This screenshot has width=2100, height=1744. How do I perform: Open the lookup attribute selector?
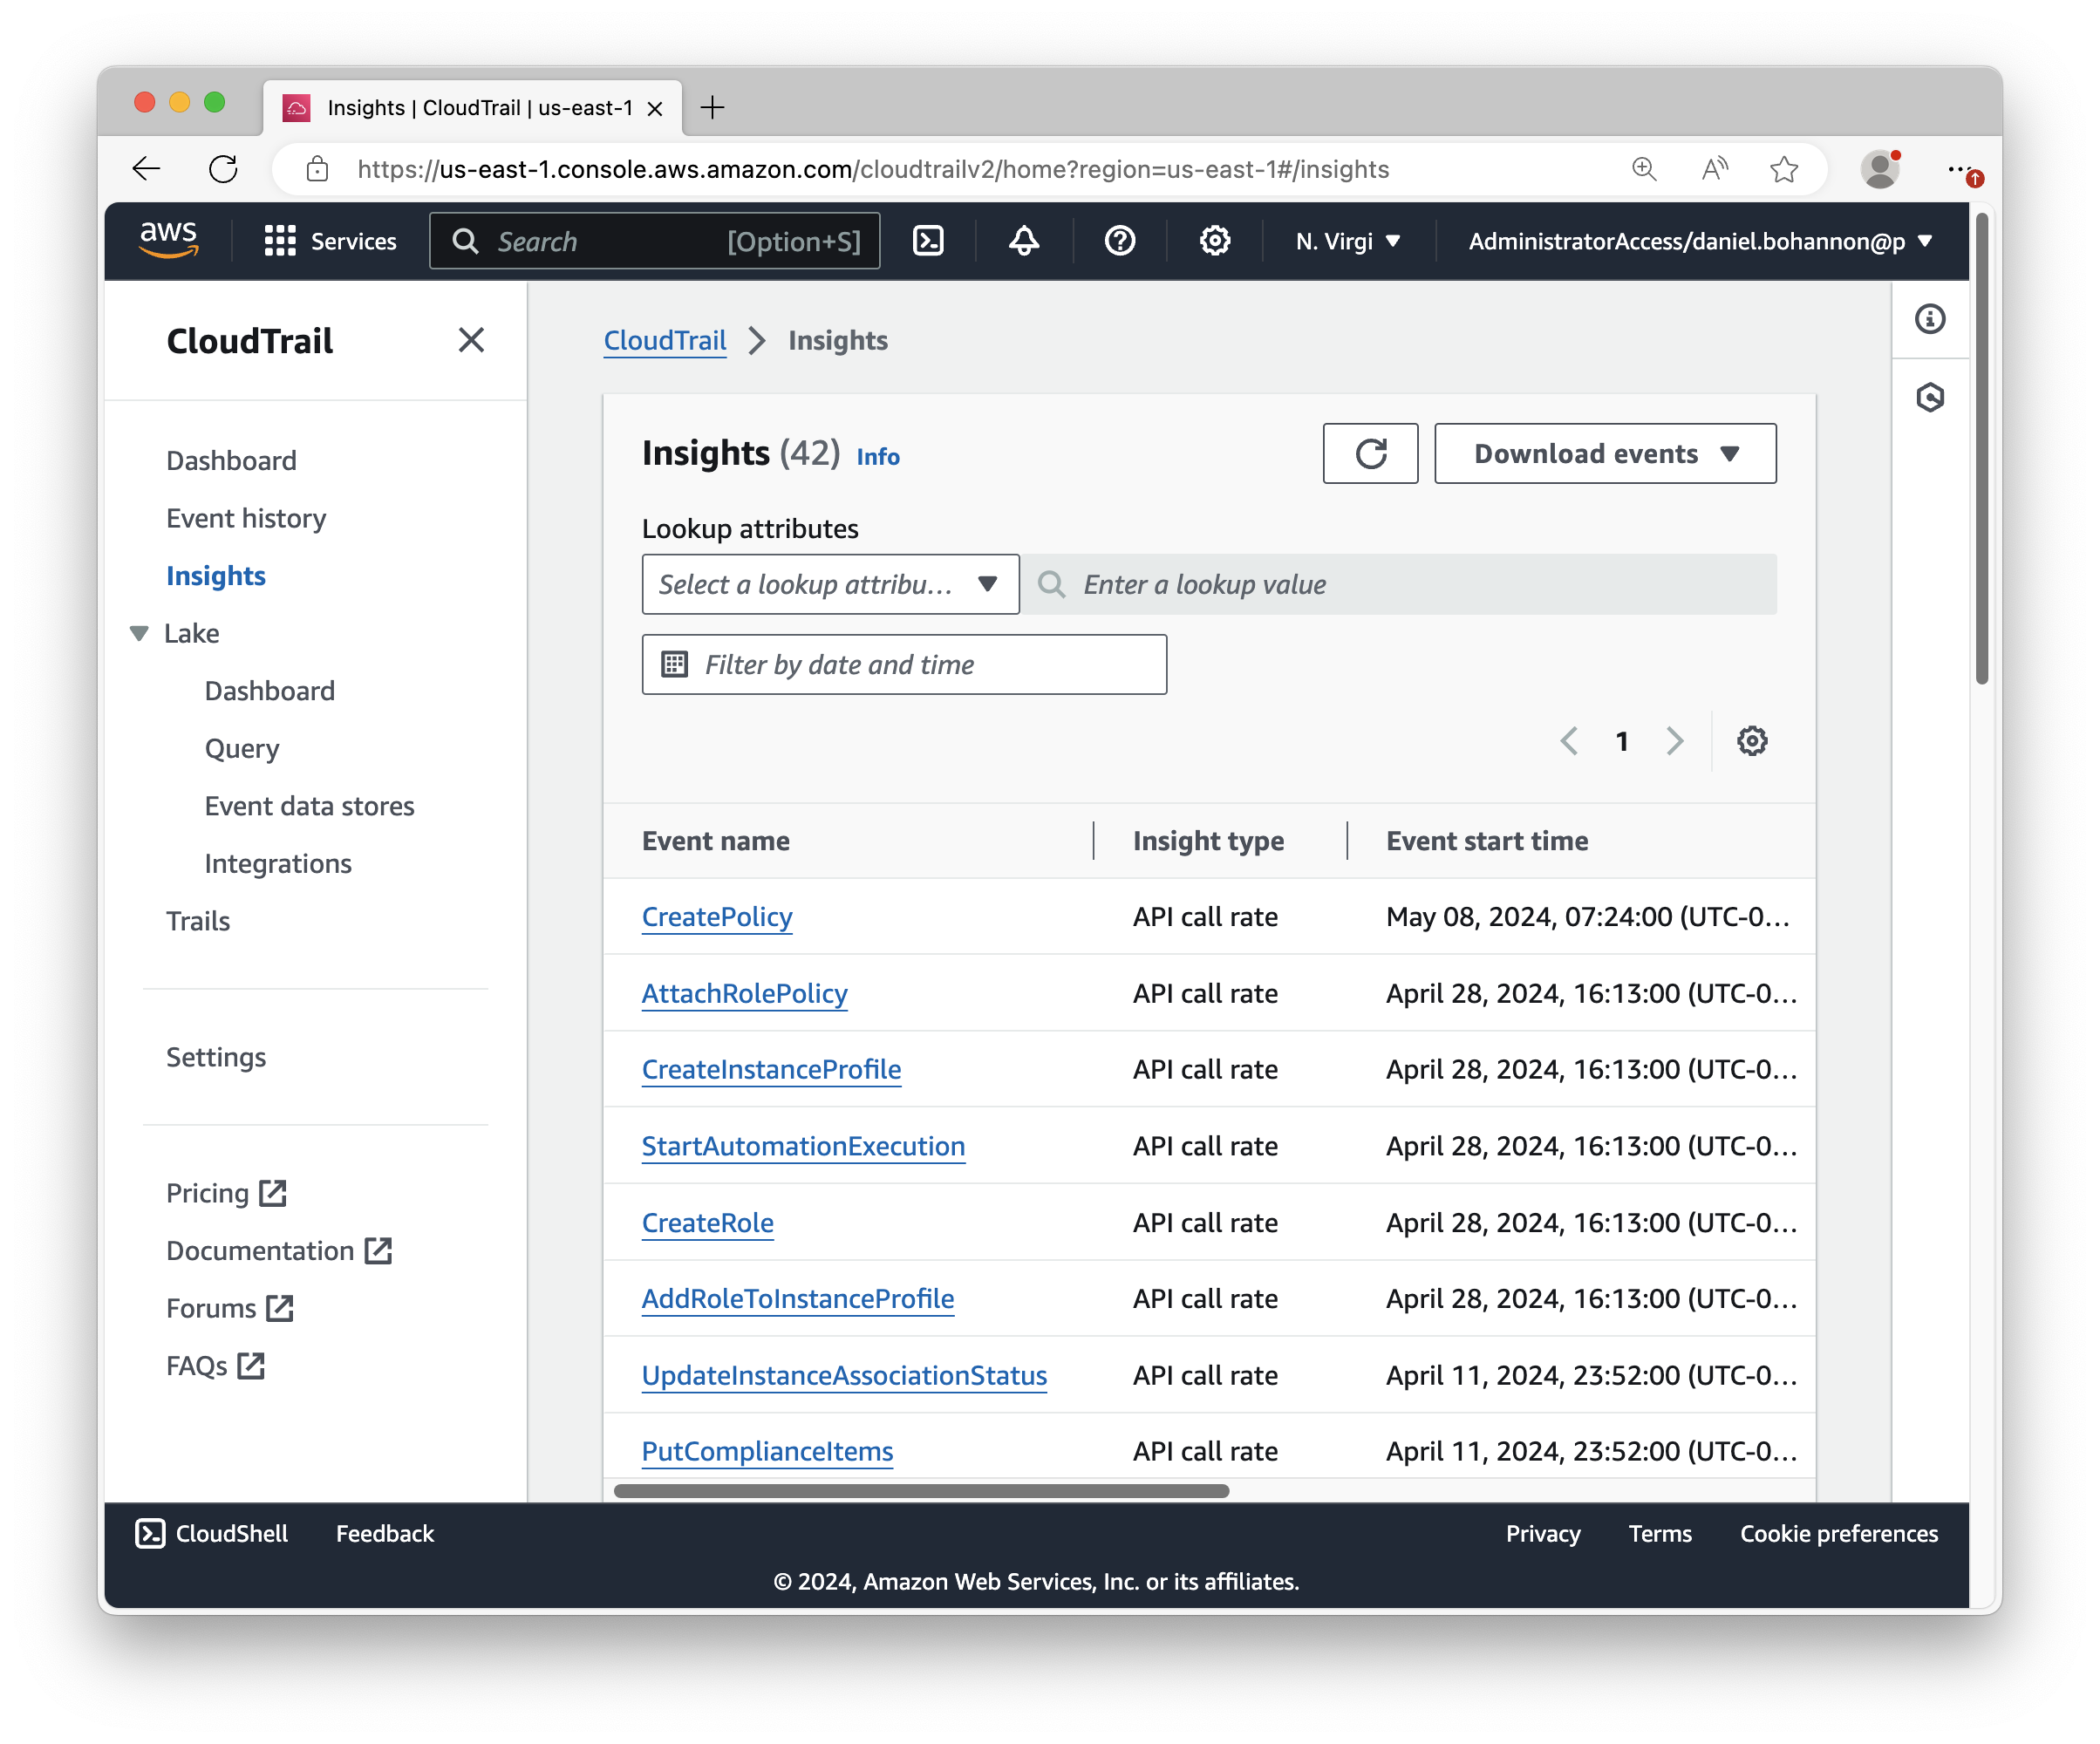[829, 584]
